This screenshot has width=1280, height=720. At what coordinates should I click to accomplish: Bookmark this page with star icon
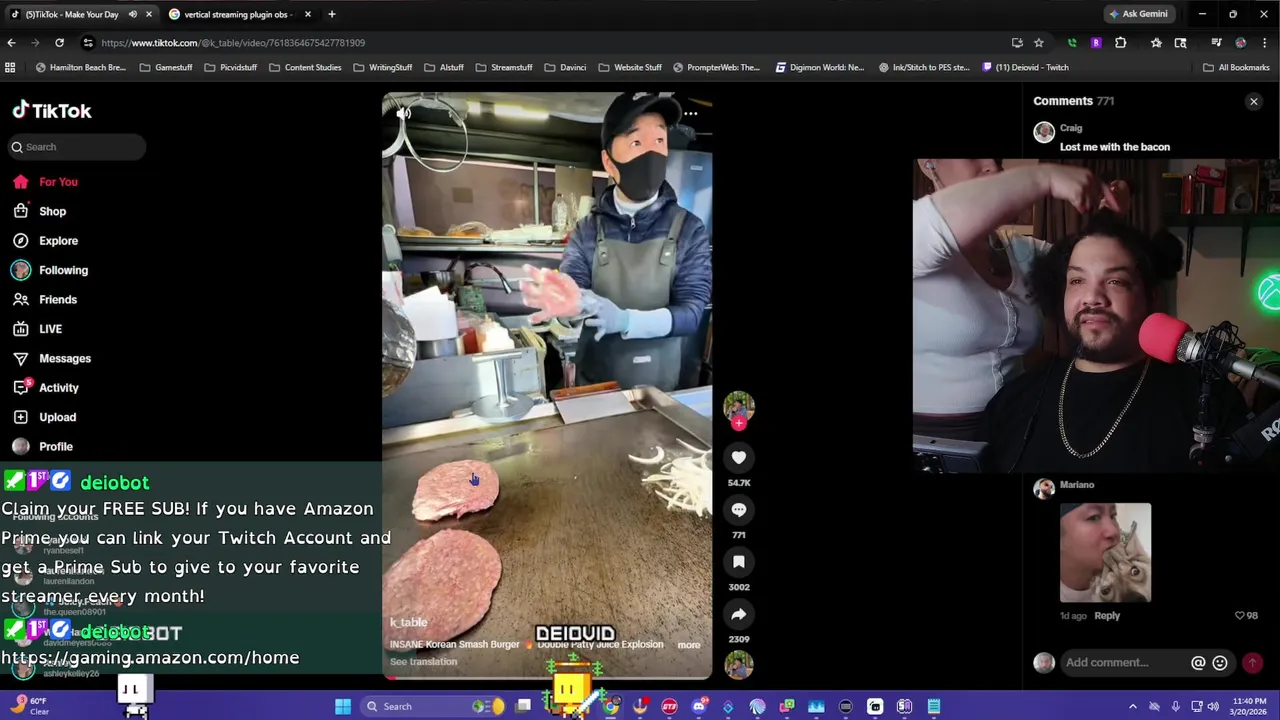(x=1039, y=43)
